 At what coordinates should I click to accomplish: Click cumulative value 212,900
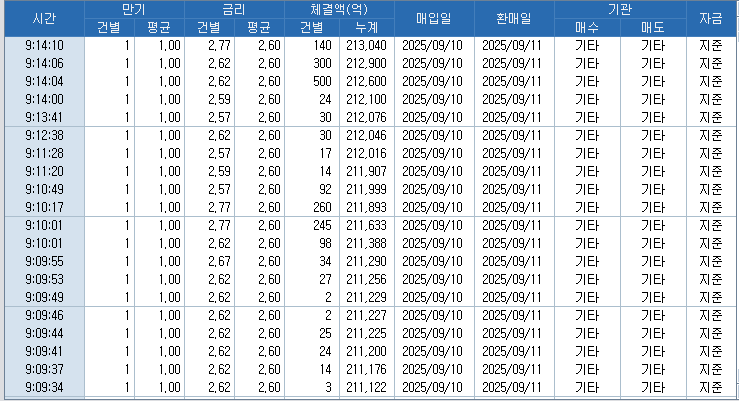point(367,64)
